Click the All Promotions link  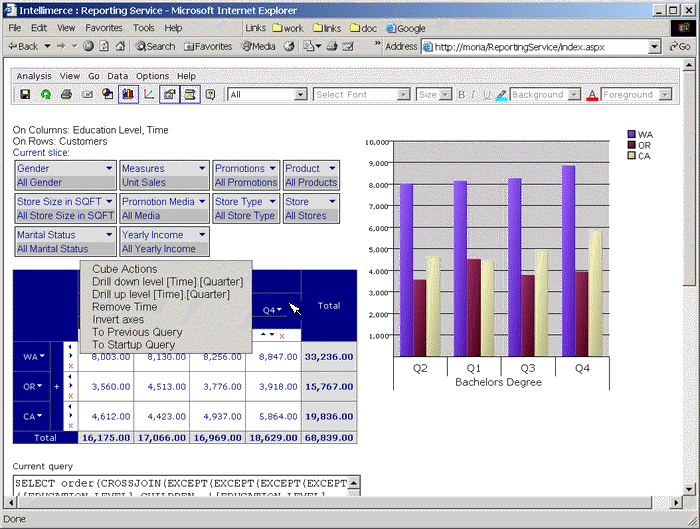pos(246,182)
